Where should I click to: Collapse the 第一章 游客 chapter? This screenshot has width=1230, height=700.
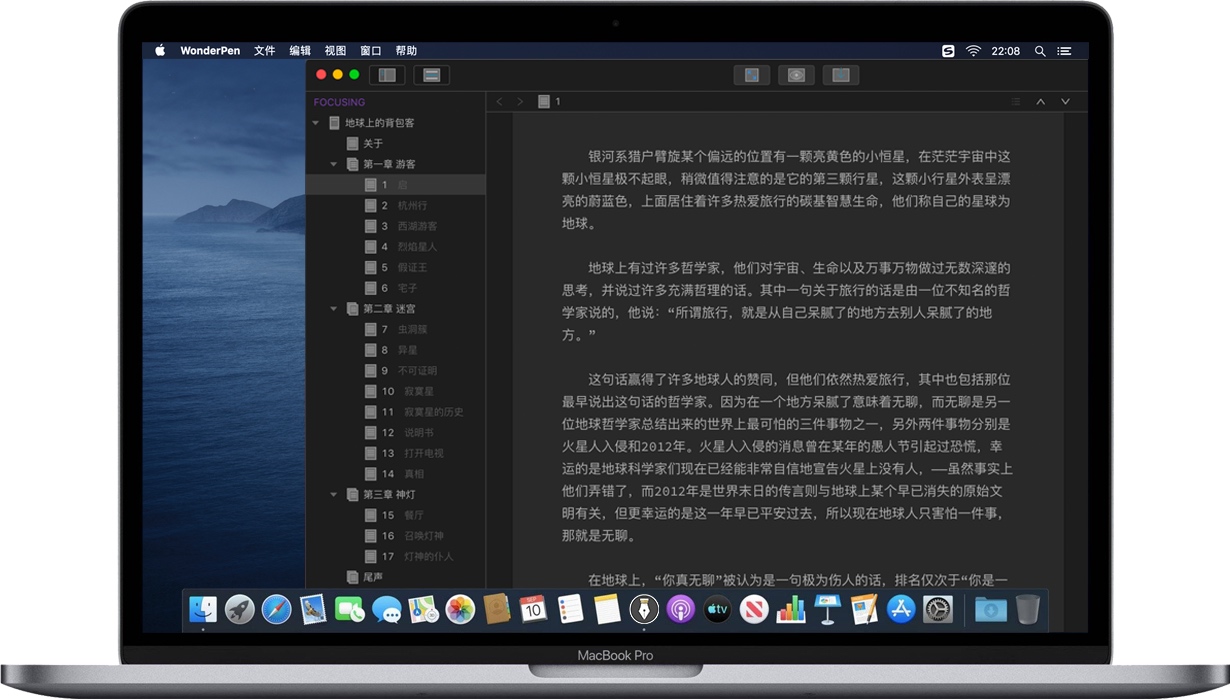[x=333, y=163]
